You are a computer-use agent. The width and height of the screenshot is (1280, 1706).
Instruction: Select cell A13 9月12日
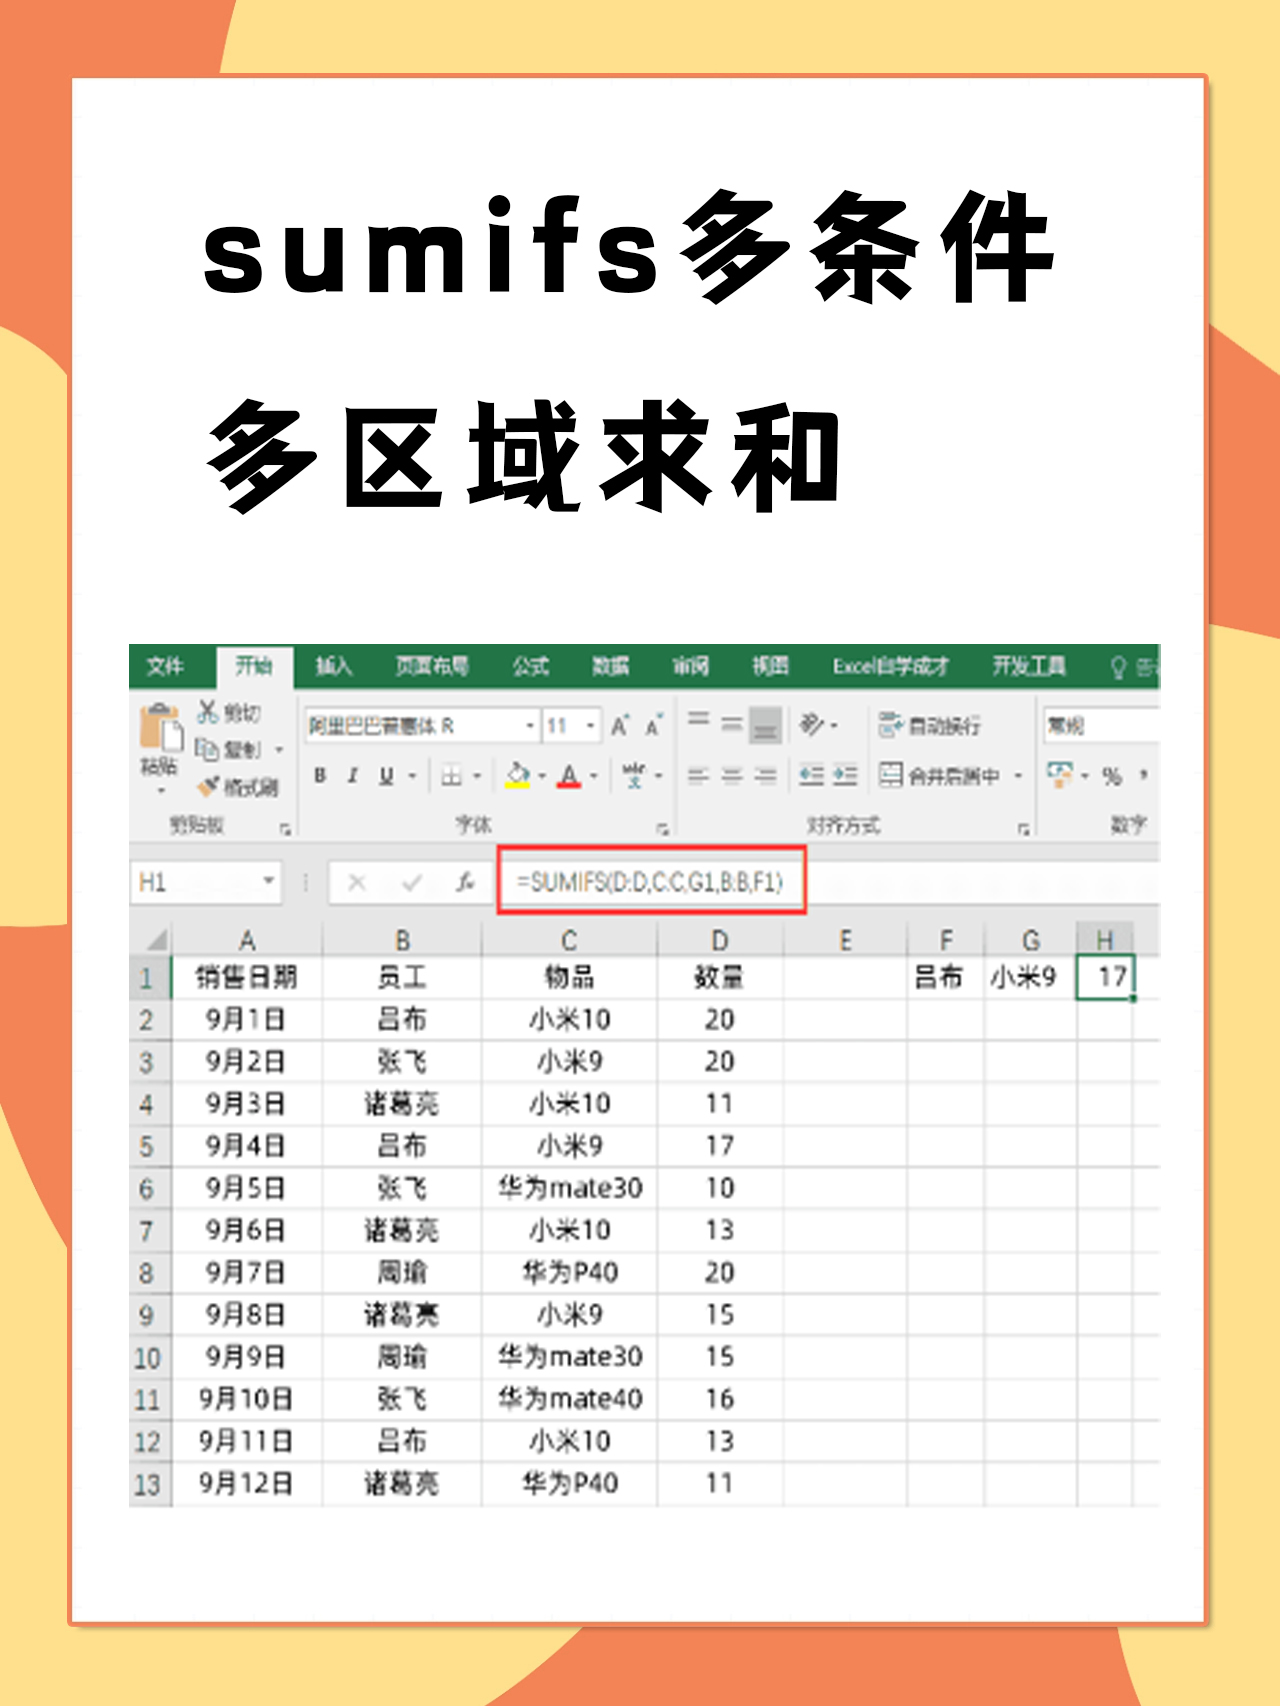[246, 1483]
